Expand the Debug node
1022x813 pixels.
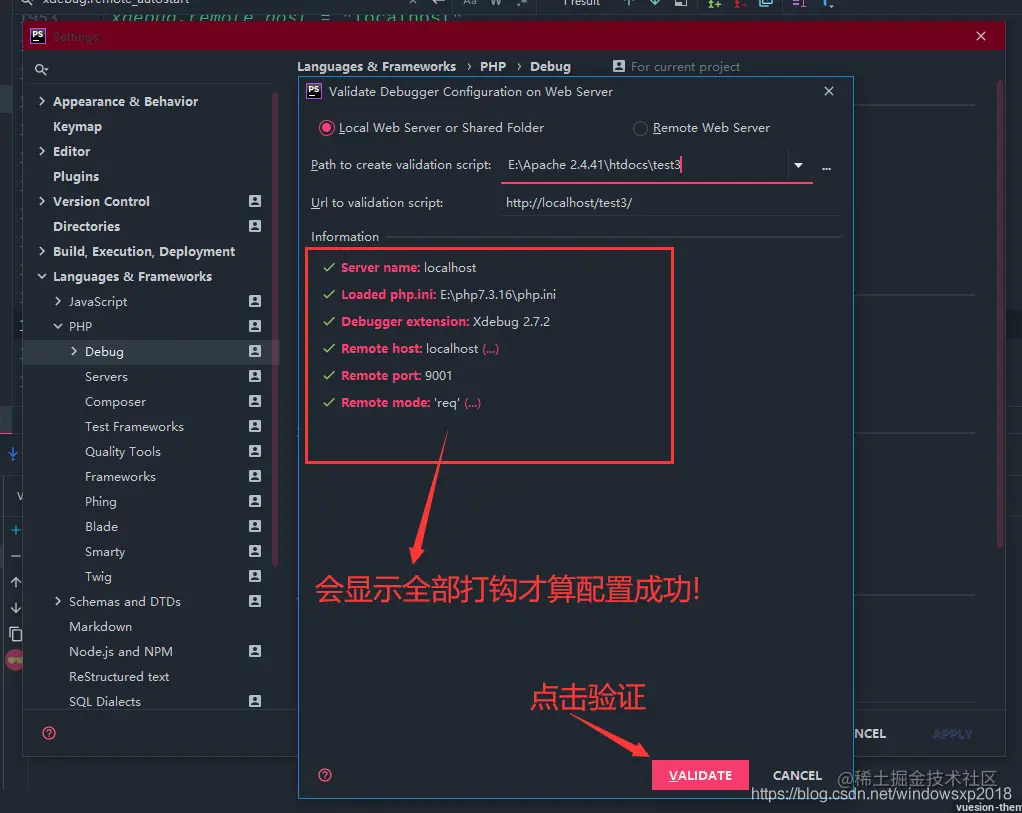[74, 351]
